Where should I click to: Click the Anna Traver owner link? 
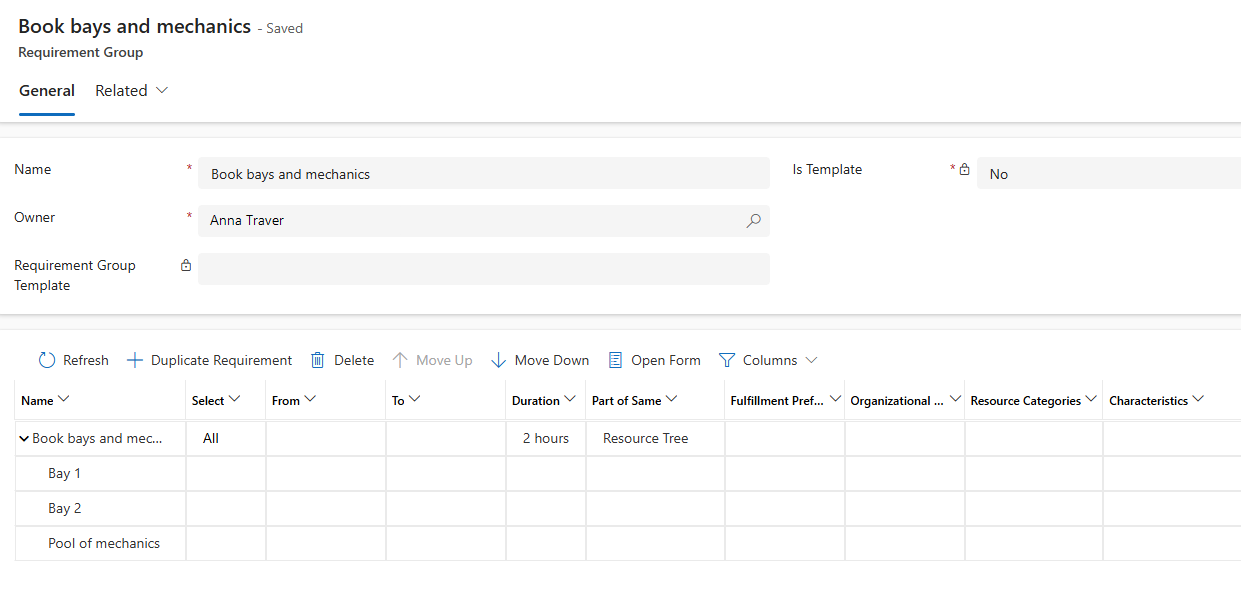247,221
